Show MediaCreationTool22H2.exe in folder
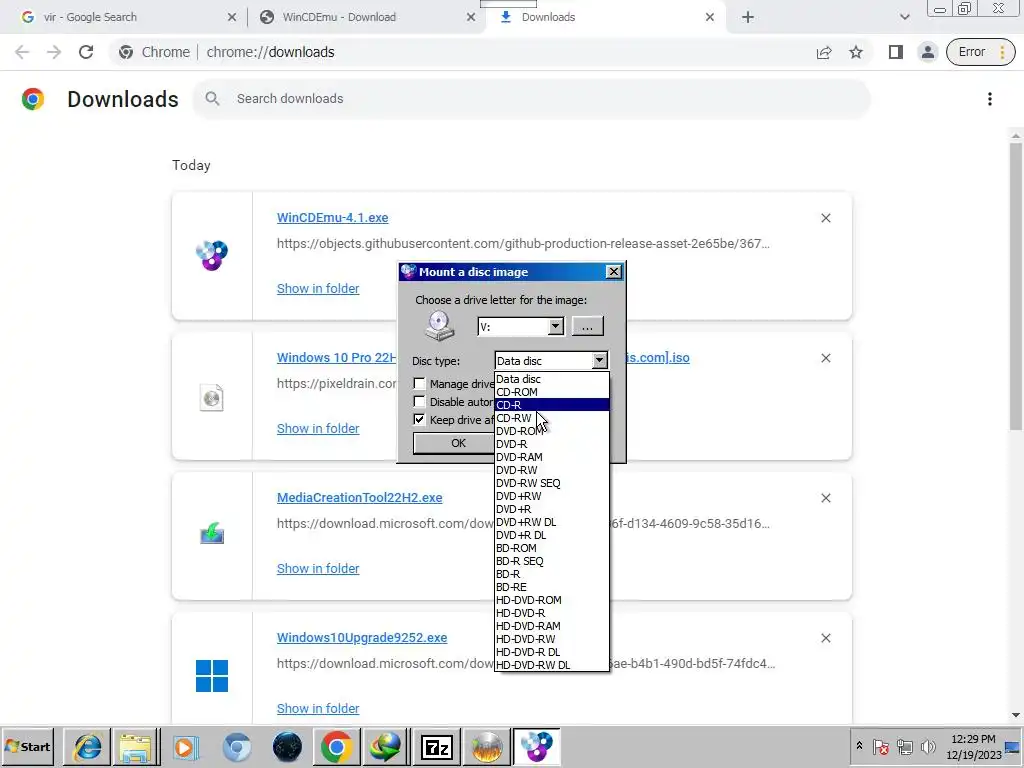The image size is (1024, 768). [318, 569]
